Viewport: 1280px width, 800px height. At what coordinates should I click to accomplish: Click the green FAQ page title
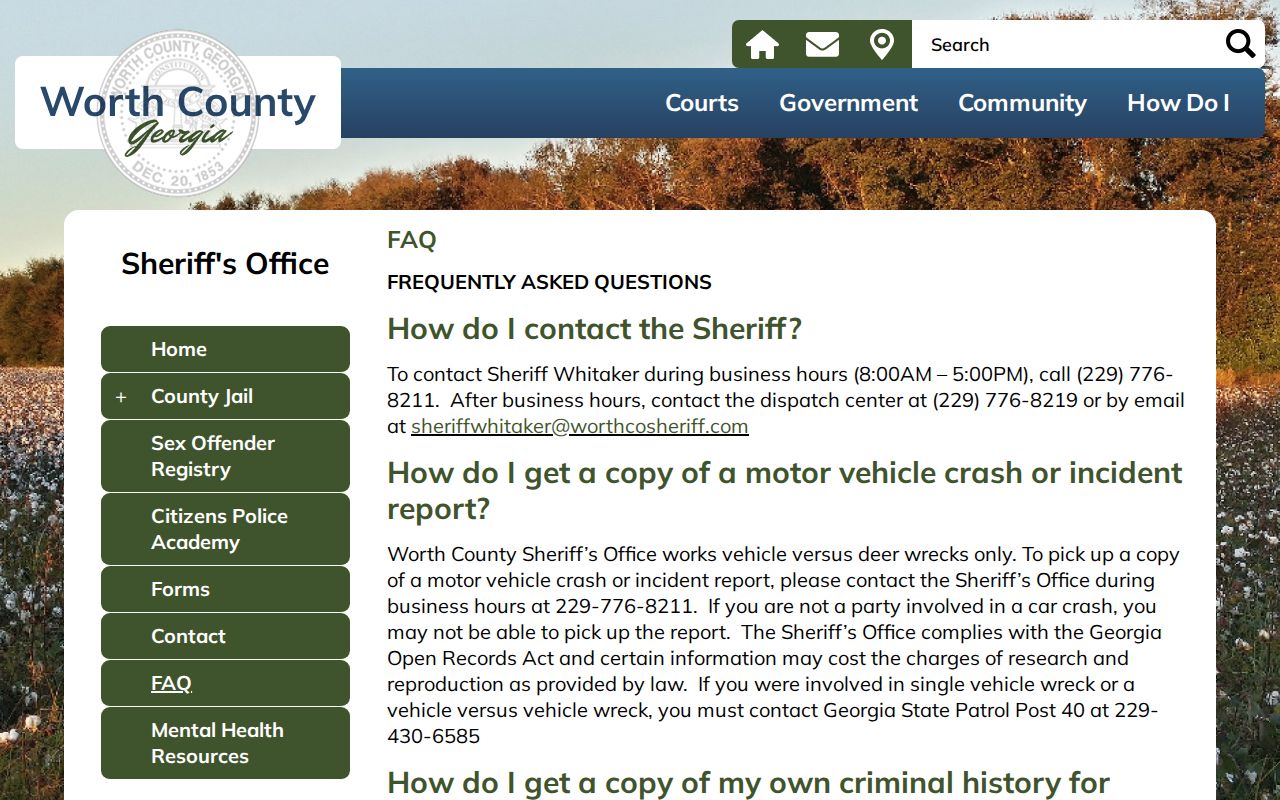412,240
